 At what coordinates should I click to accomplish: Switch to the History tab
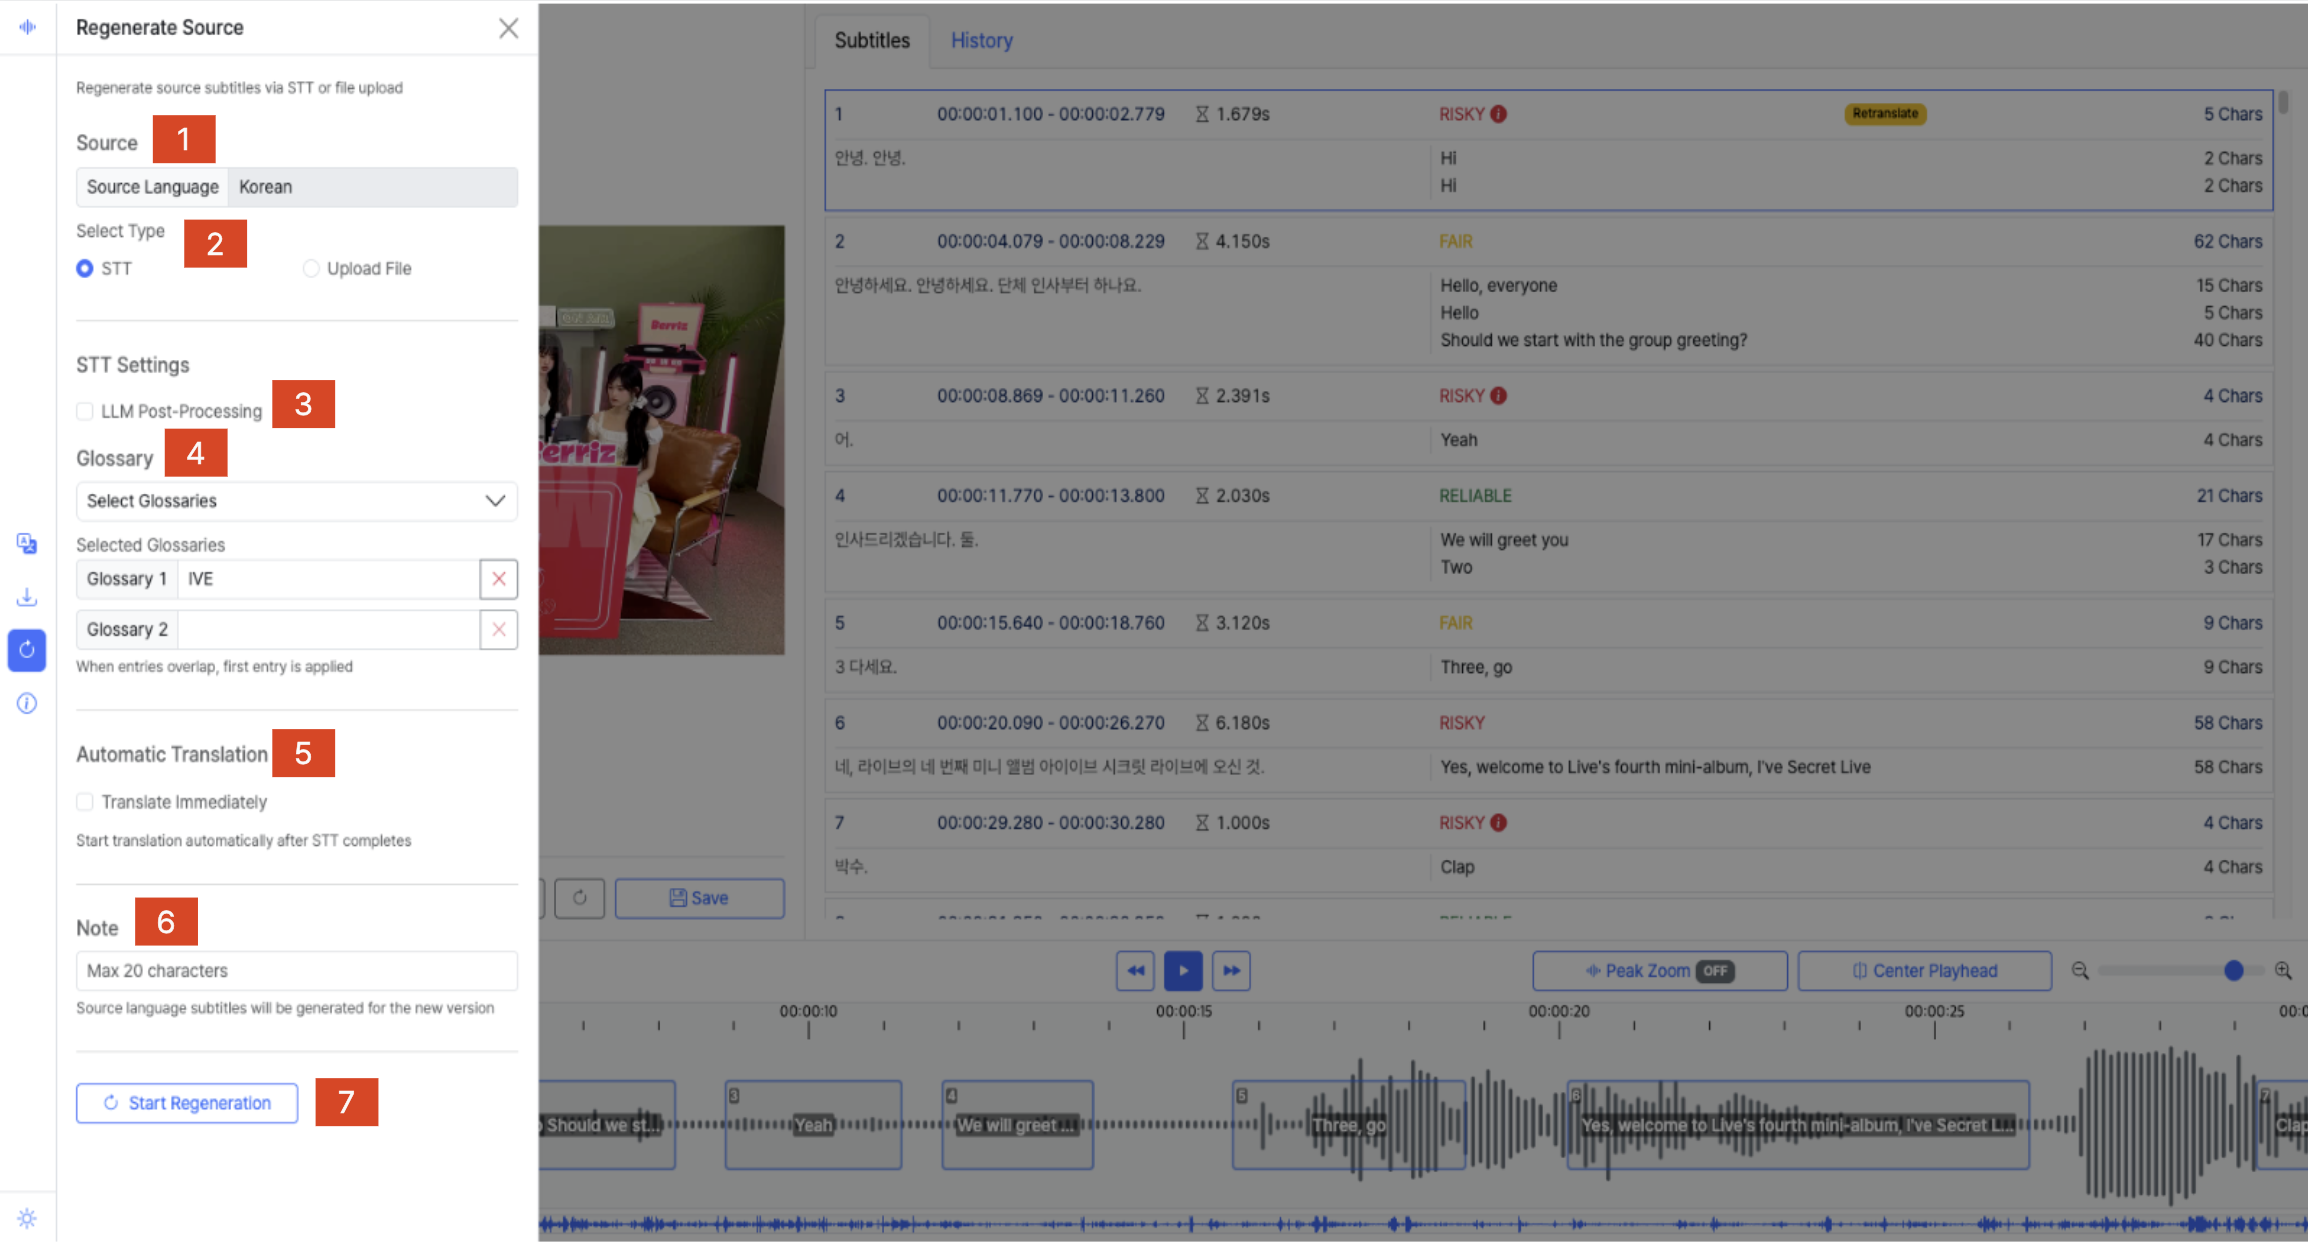click(x=982, y=41)
